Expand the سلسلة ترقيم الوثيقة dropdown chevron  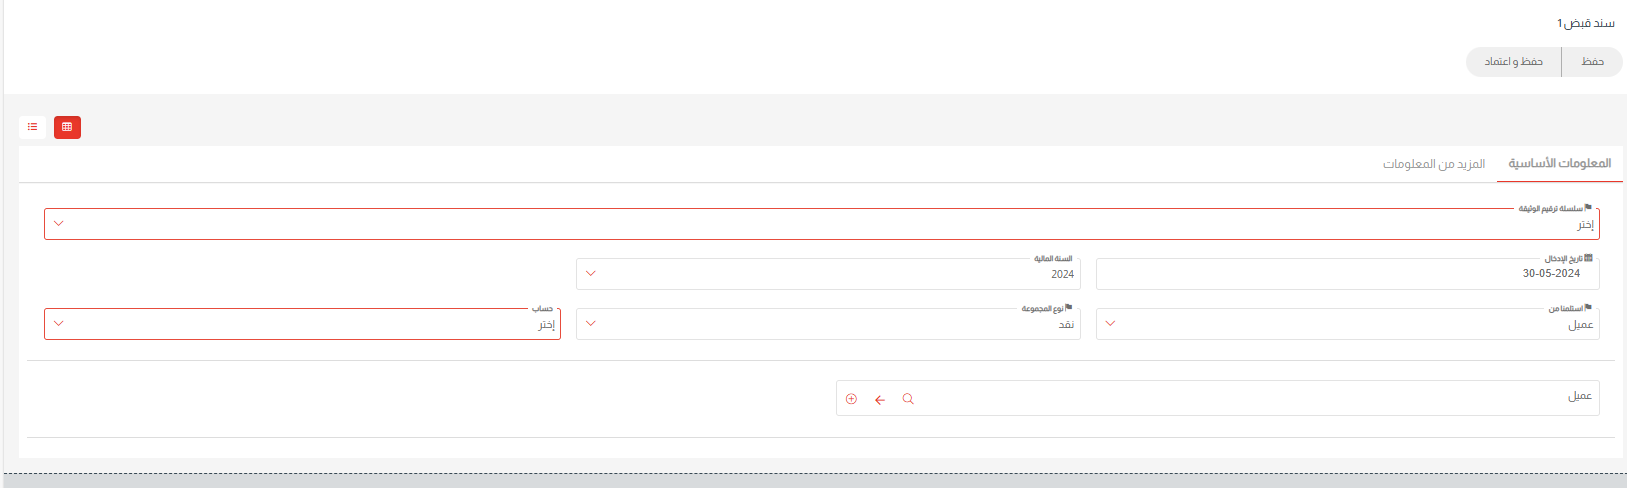(58, 224)
